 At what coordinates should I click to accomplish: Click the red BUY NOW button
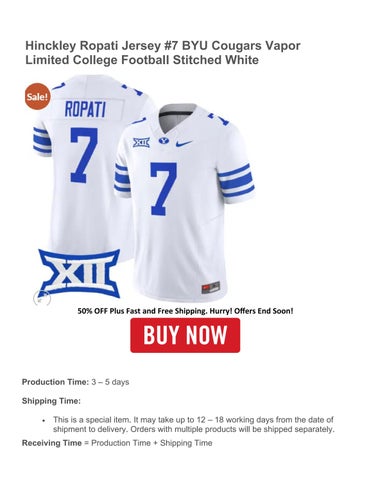pos(185,335)
